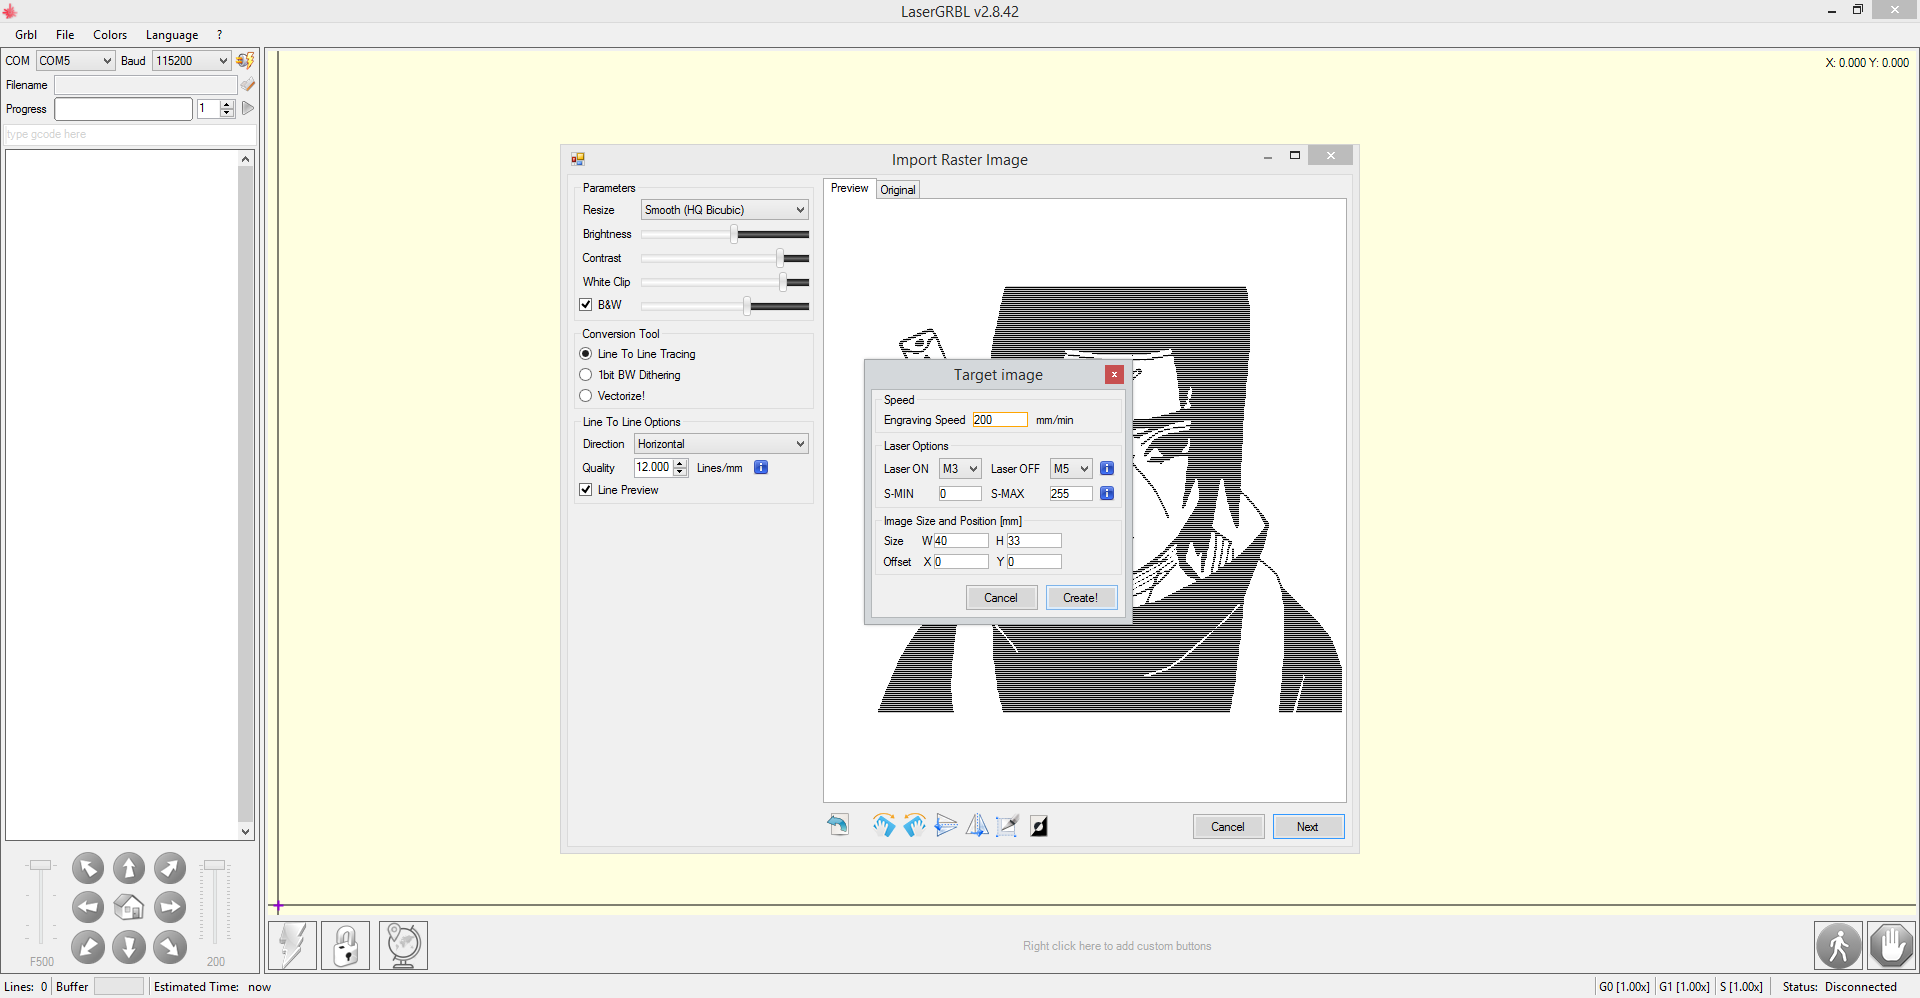The height and width of the screenshot is (998, 1920).
Task: Jog right with the right arrow button
Action: [x=170, y=907]
